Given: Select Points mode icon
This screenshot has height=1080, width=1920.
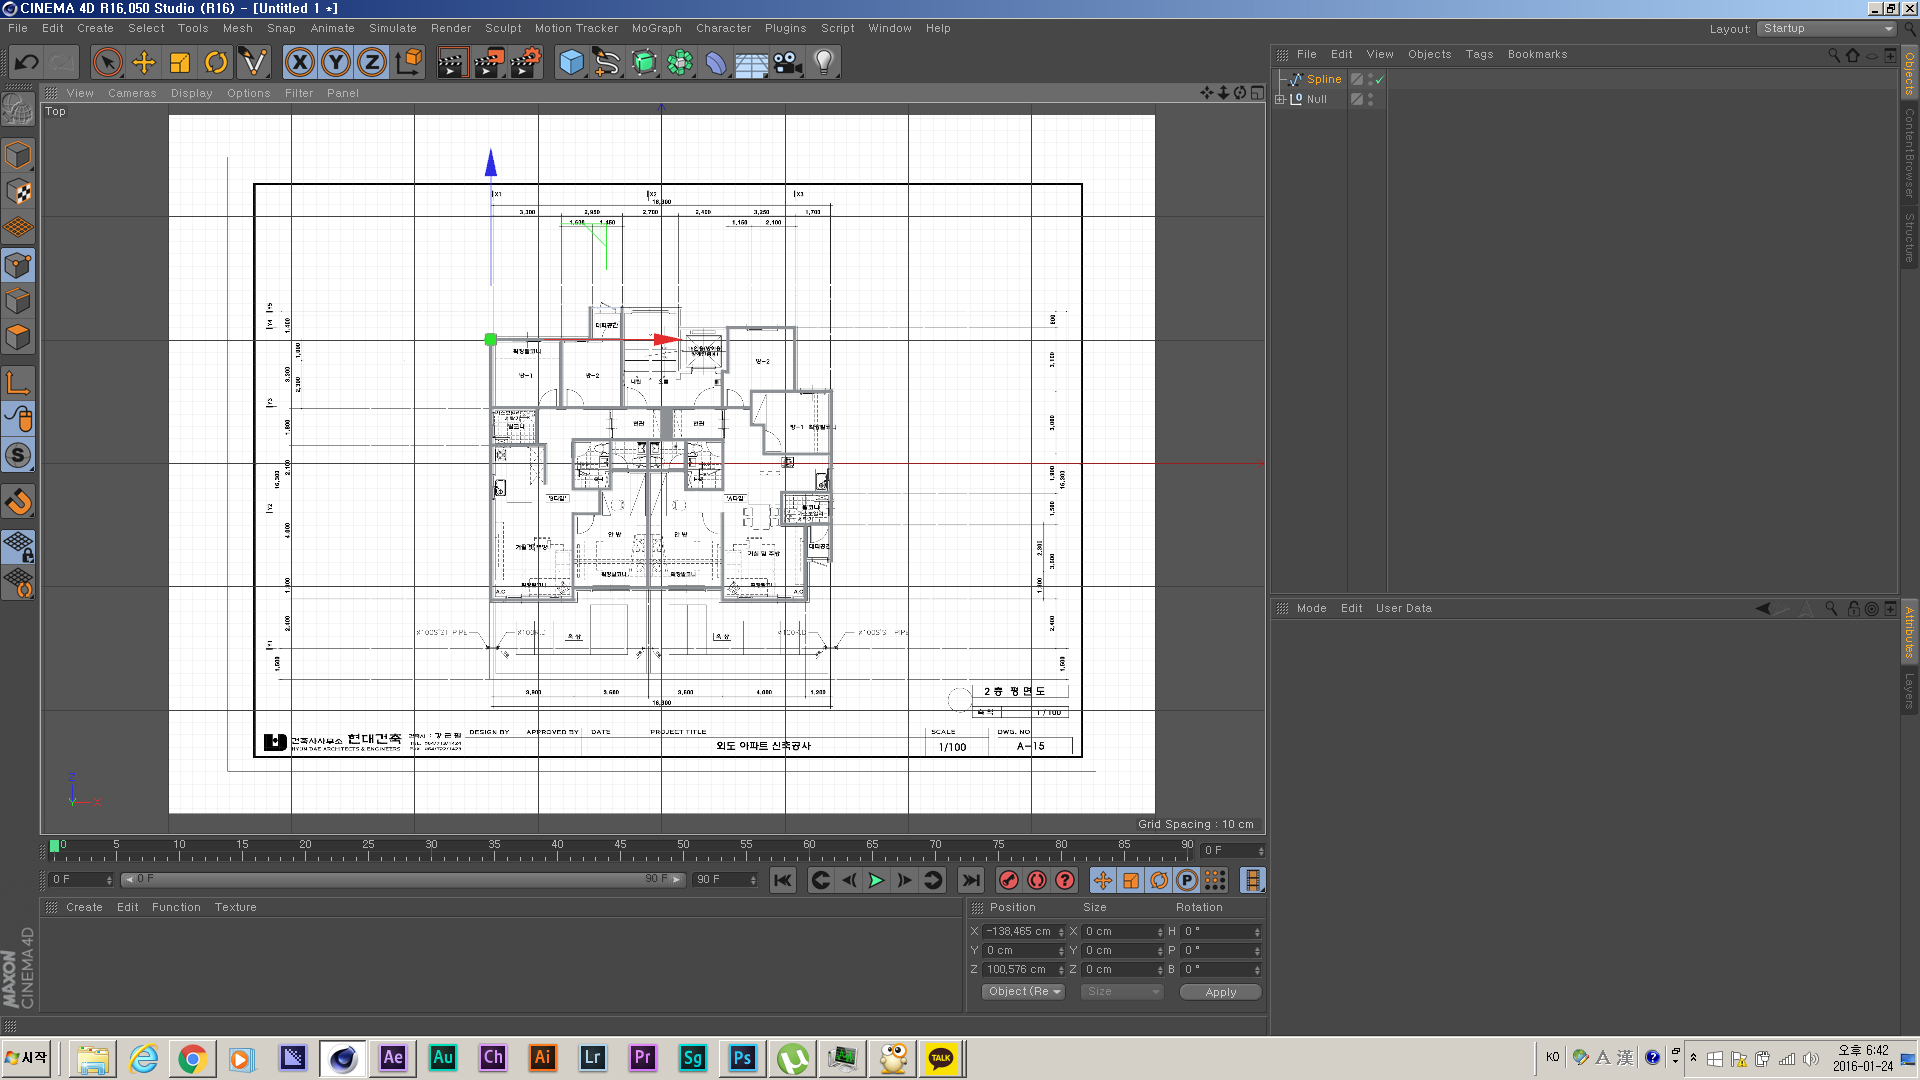Looking at the screenshot, I should click(x=18, y=265).
